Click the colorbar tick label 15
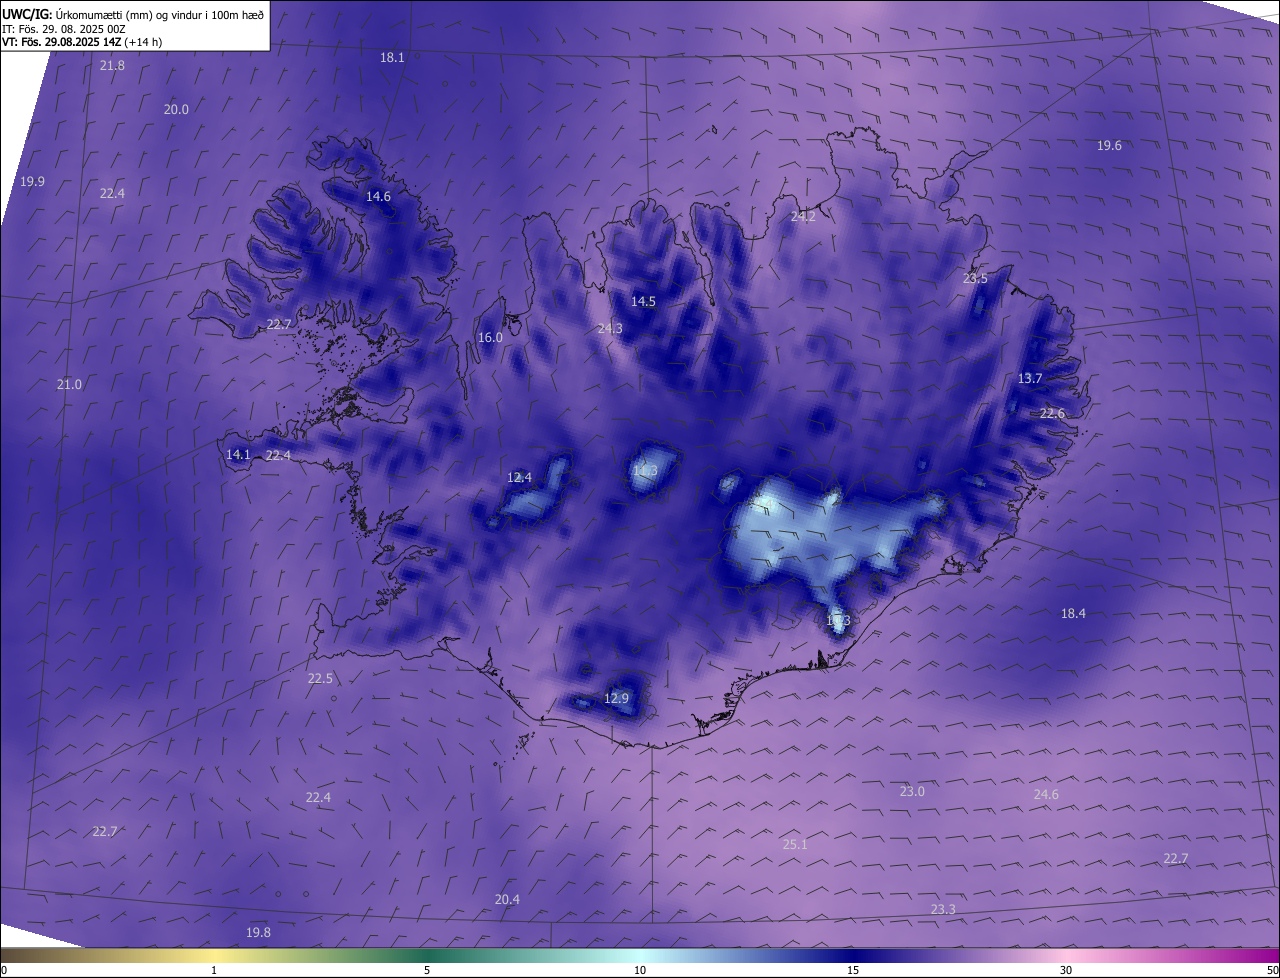Image resolution: width=1280 pixels, height=978 pixels. [853, 970]
